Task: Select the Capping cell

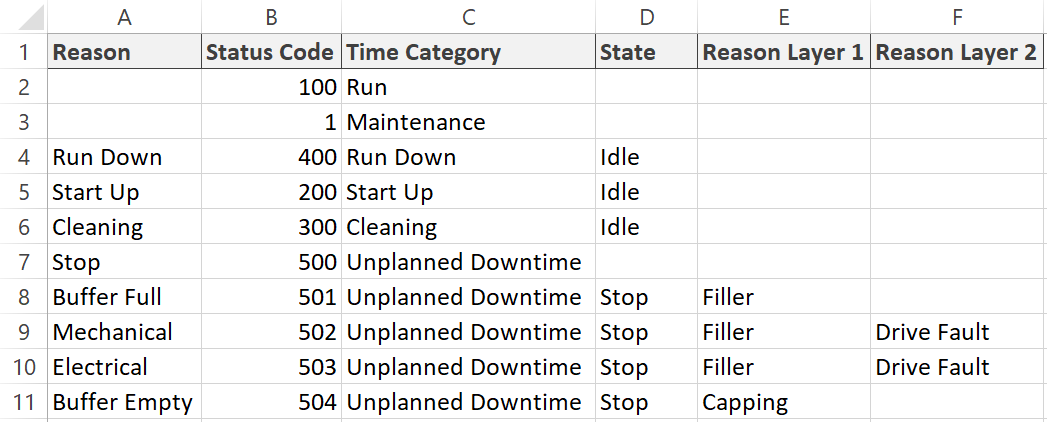Action: point(784,402)
